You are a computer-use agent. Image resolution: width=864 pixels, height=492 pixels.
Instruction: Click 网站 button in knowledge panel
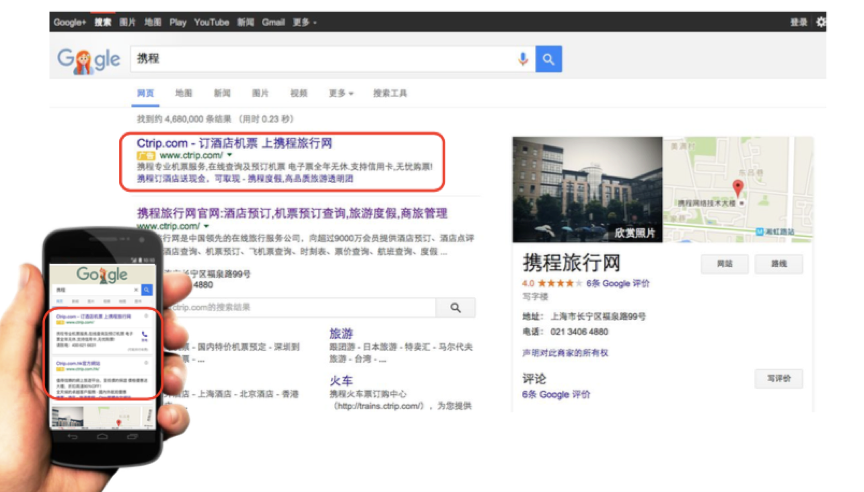click(725, 264)
